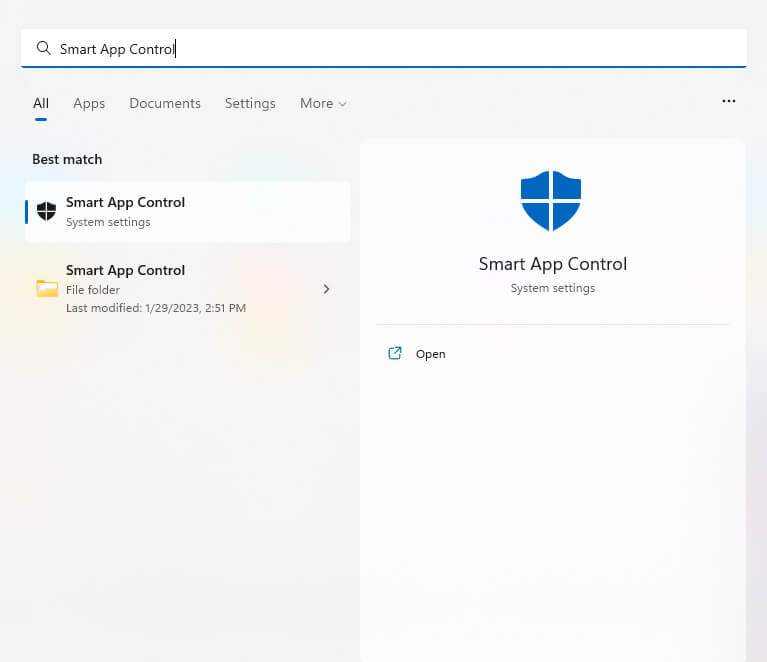This screenshot has width=767, height=662.
Task: Click the black shield icon in best match
Action: (x=46, y=211)
